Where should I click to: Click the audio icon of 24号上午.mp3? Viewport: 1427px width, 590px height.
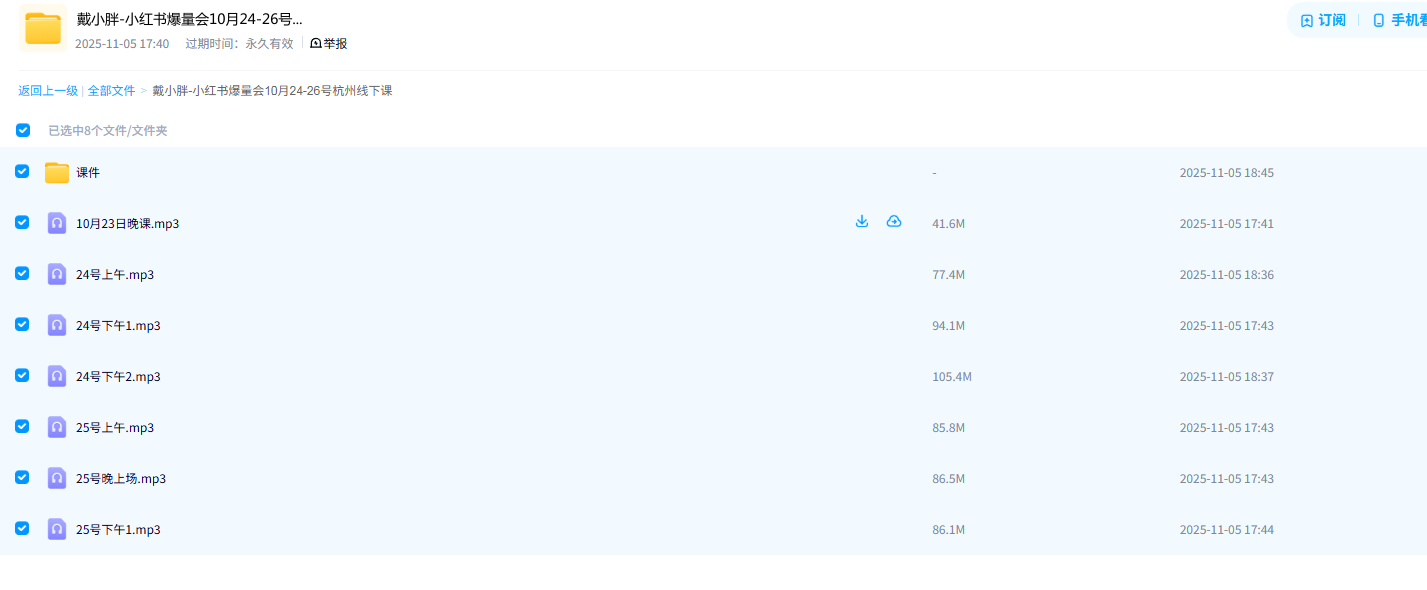[x=57, y=275]
